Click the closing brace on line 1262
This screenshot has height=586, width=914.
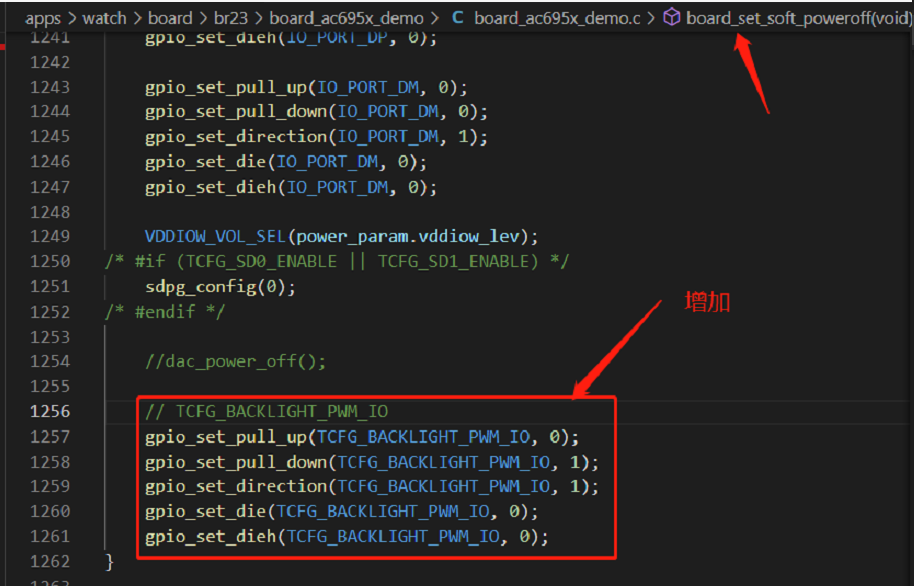109,562
